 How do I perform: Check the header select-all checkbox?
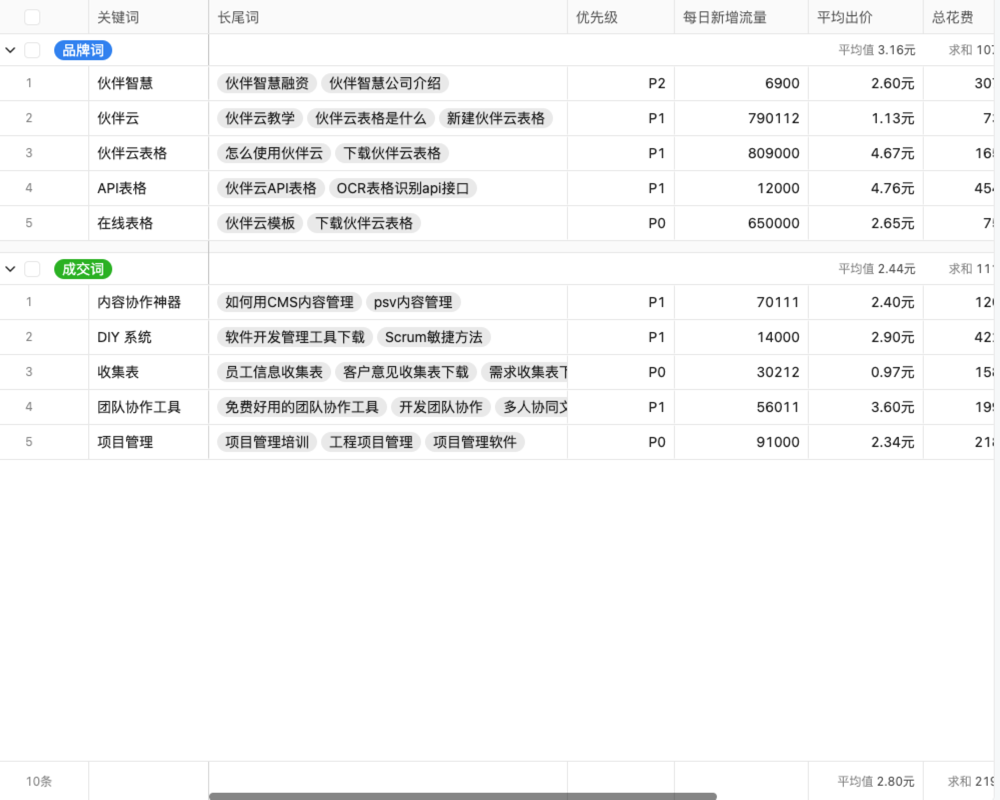31,16
